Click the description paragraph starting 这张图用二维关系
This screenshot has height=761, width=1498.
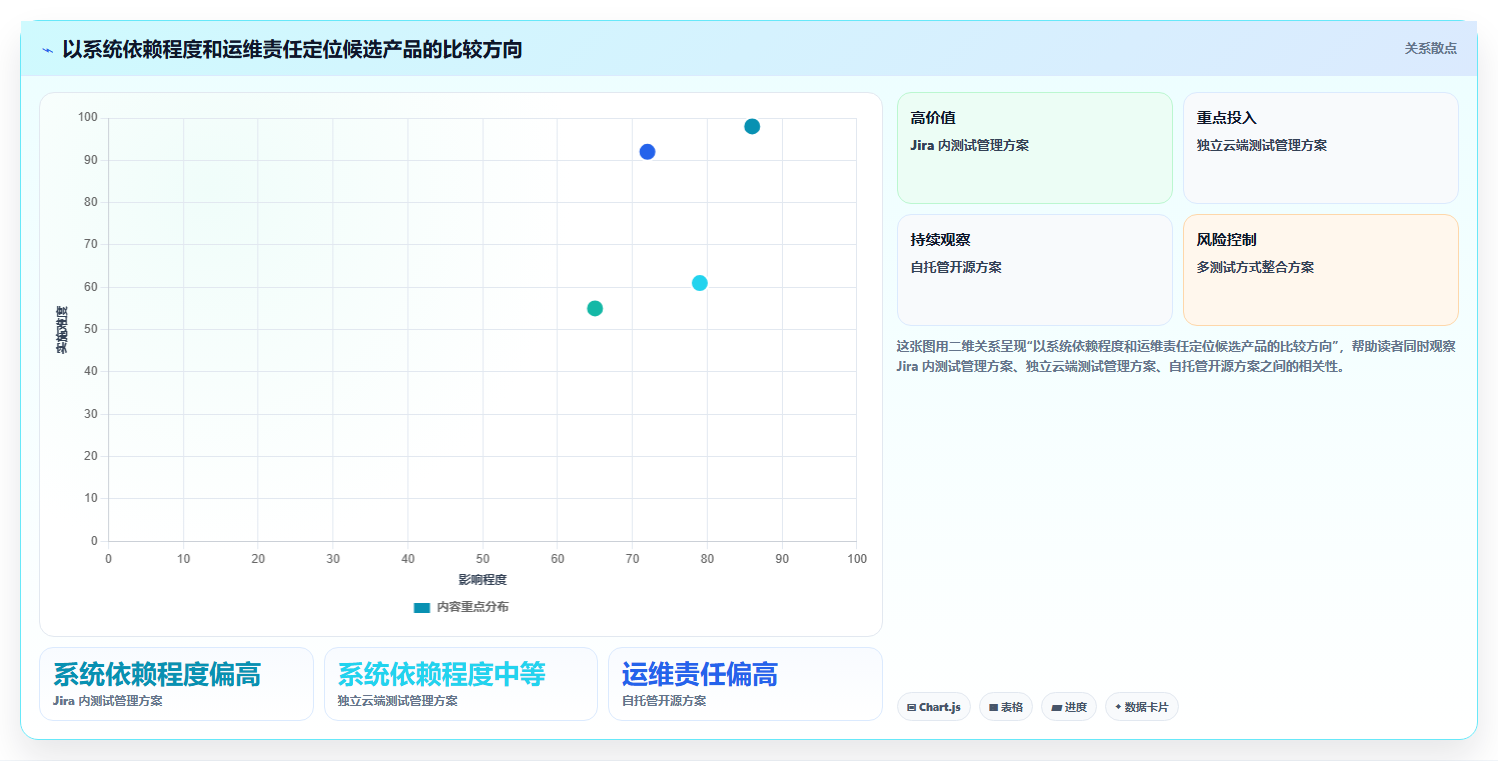tap(1176, 356)
